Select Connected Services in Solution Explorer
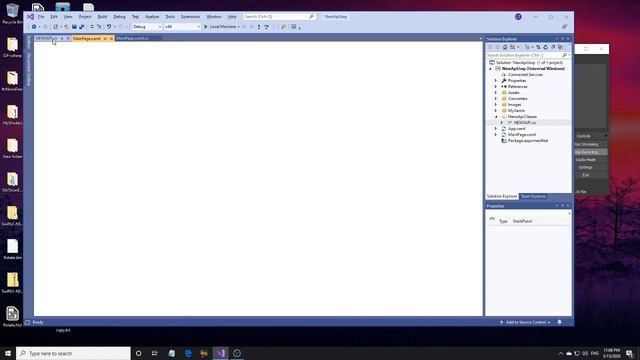 tap(525, 75)
